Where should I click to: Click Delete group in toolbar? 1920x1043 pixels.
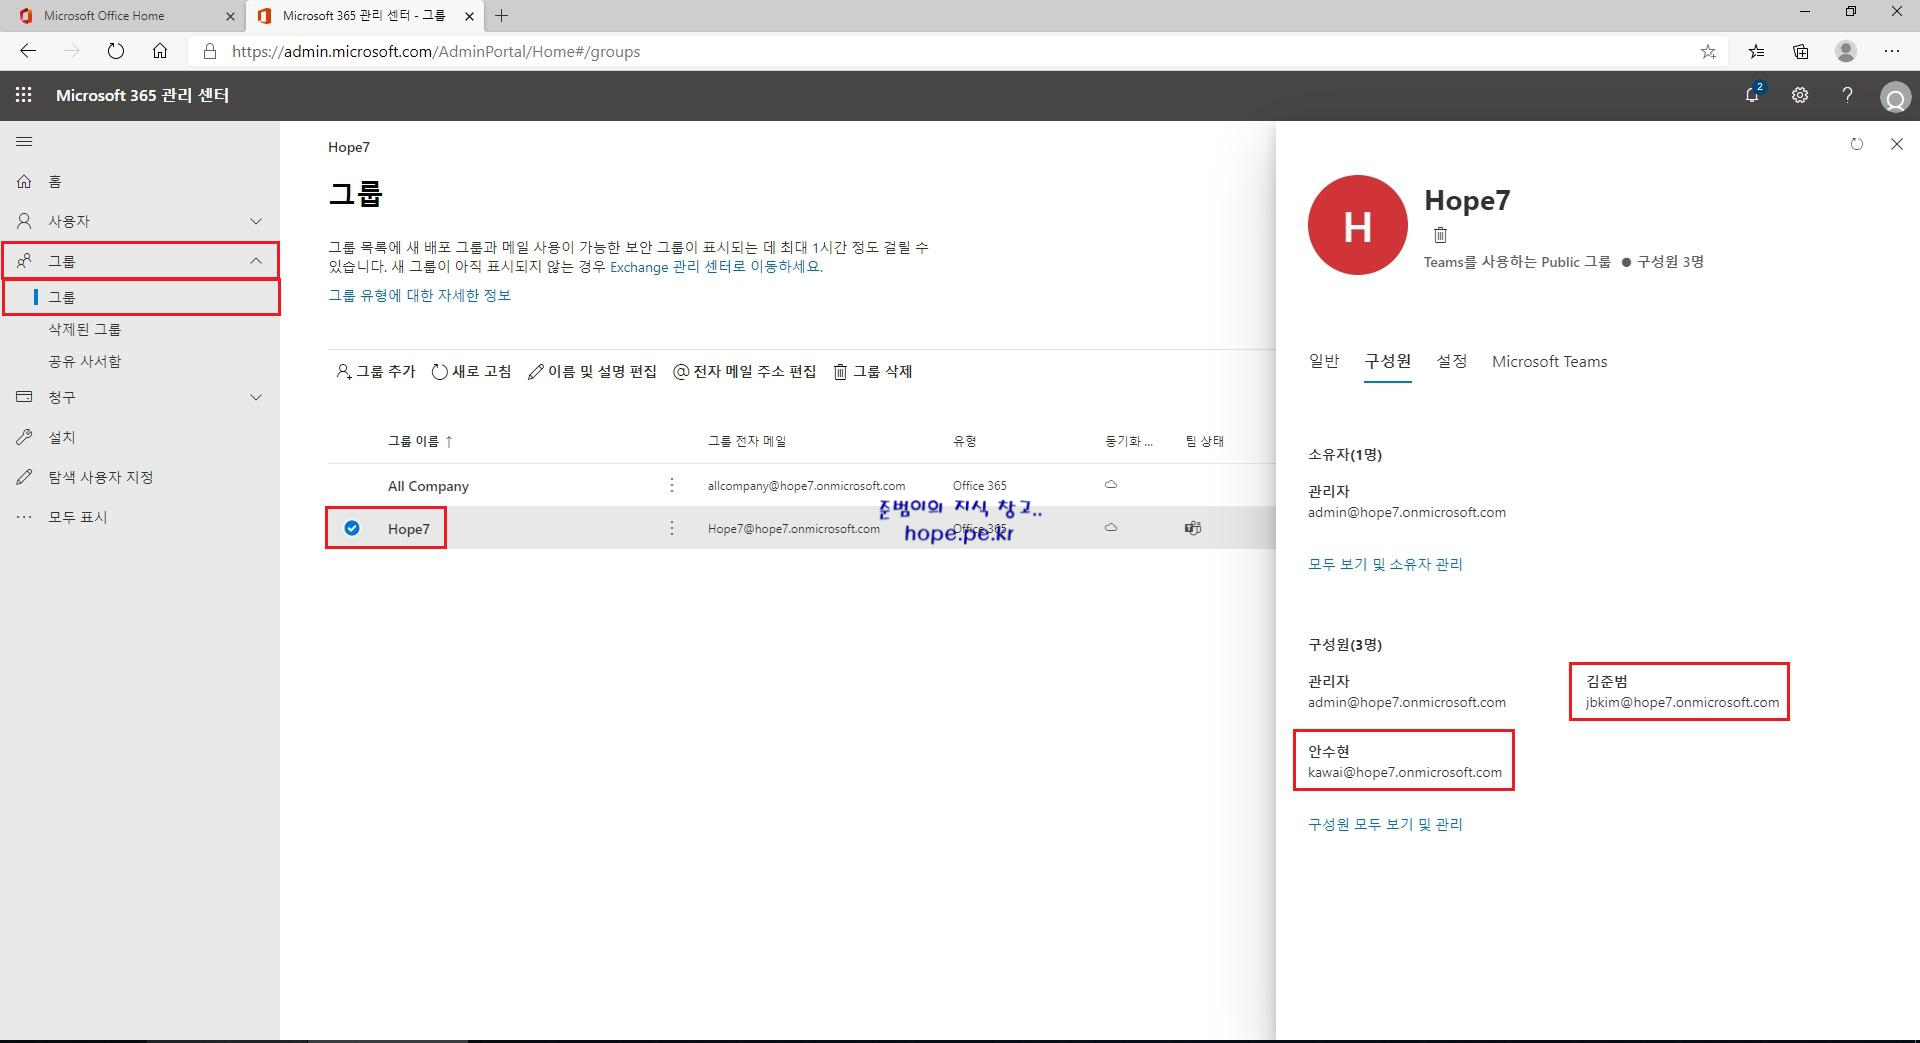873,371
